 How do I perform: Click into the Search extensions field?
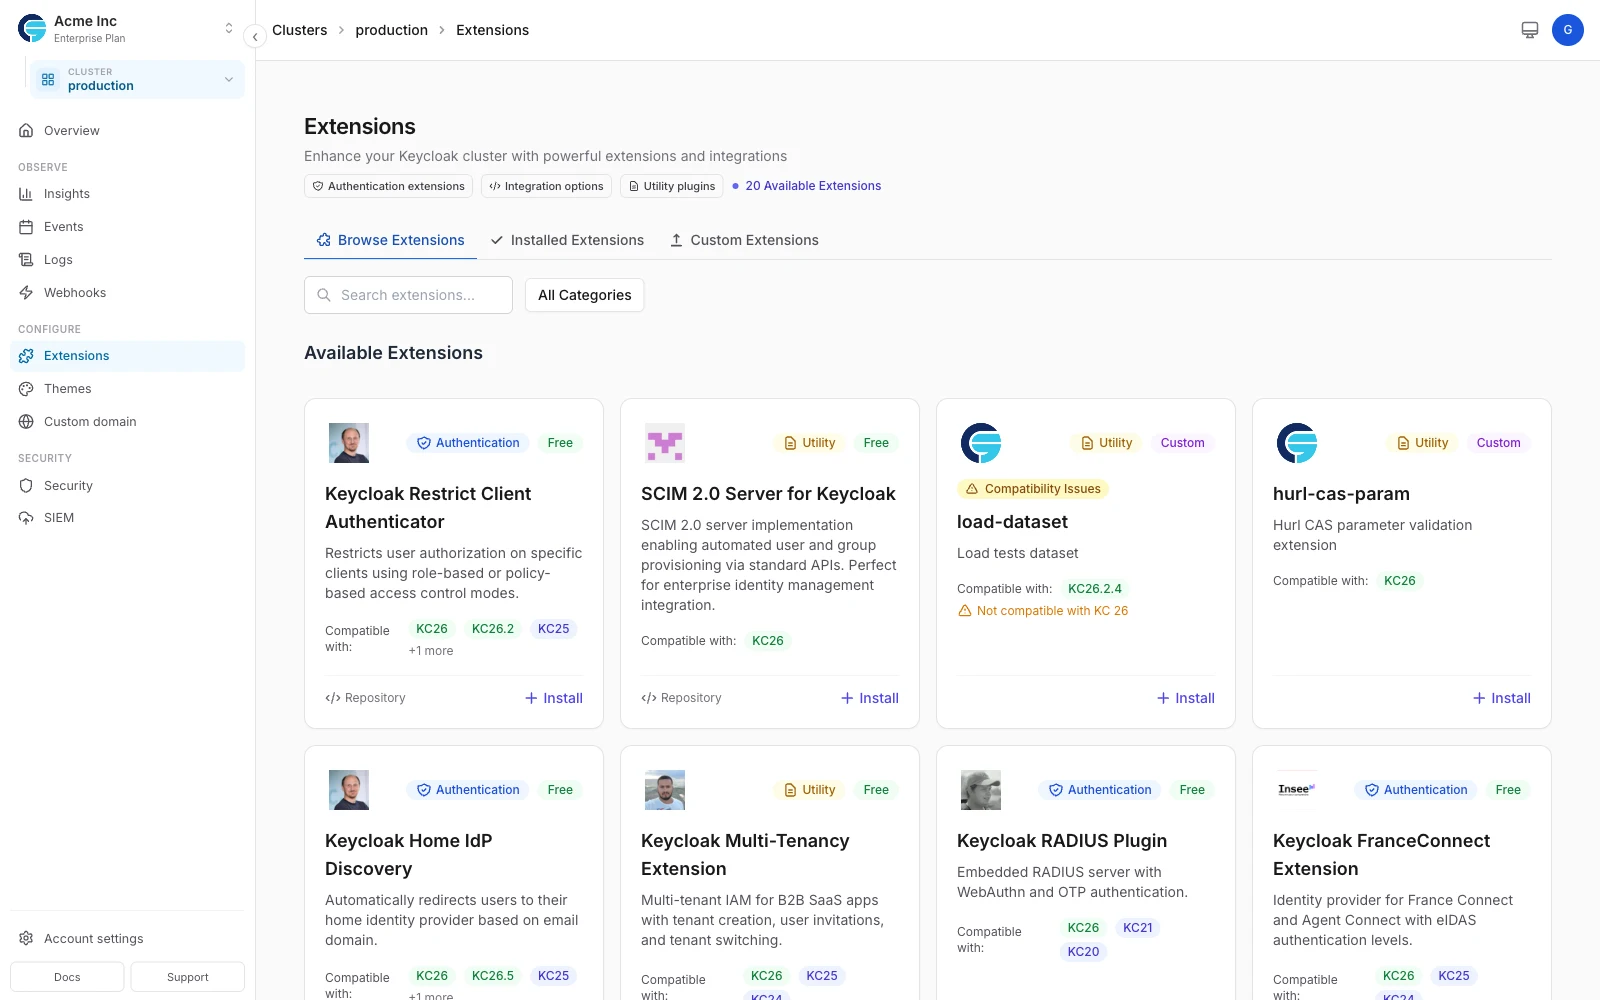click(x=408, y=295)
